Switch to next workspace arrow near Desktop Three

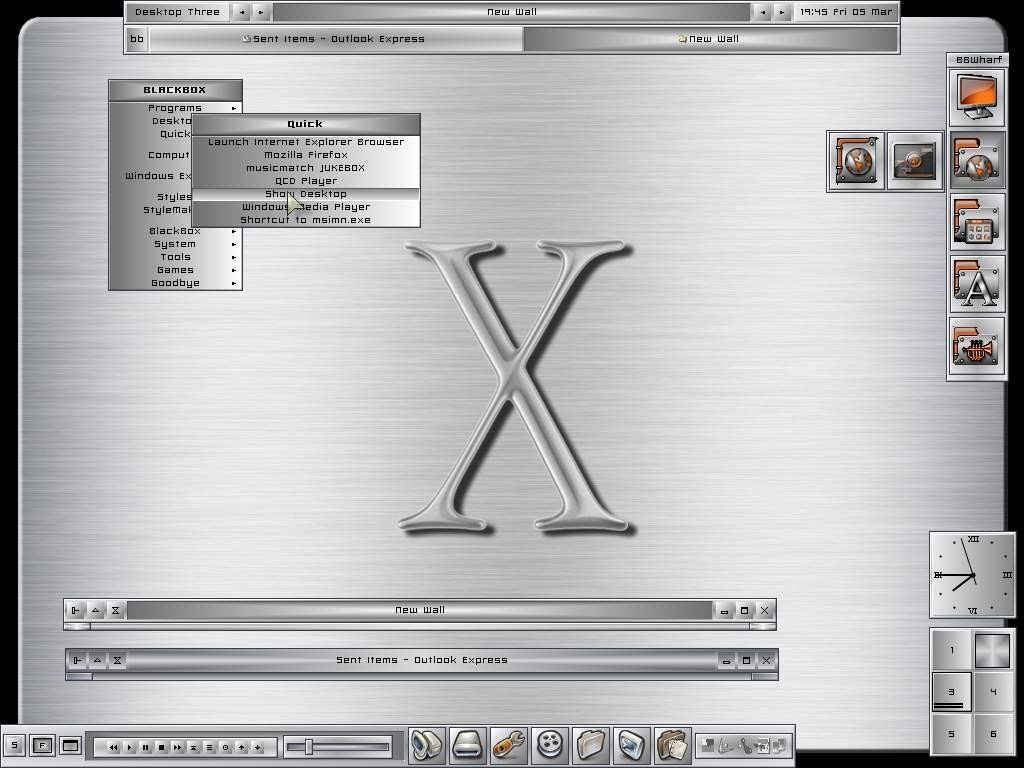click(x=261, y=12)
